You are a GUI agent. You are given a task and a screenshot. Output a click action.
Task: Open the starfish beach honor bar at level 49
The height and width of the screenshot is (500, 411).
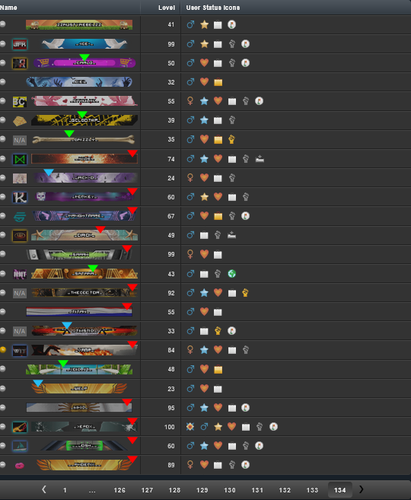point(84,235)
